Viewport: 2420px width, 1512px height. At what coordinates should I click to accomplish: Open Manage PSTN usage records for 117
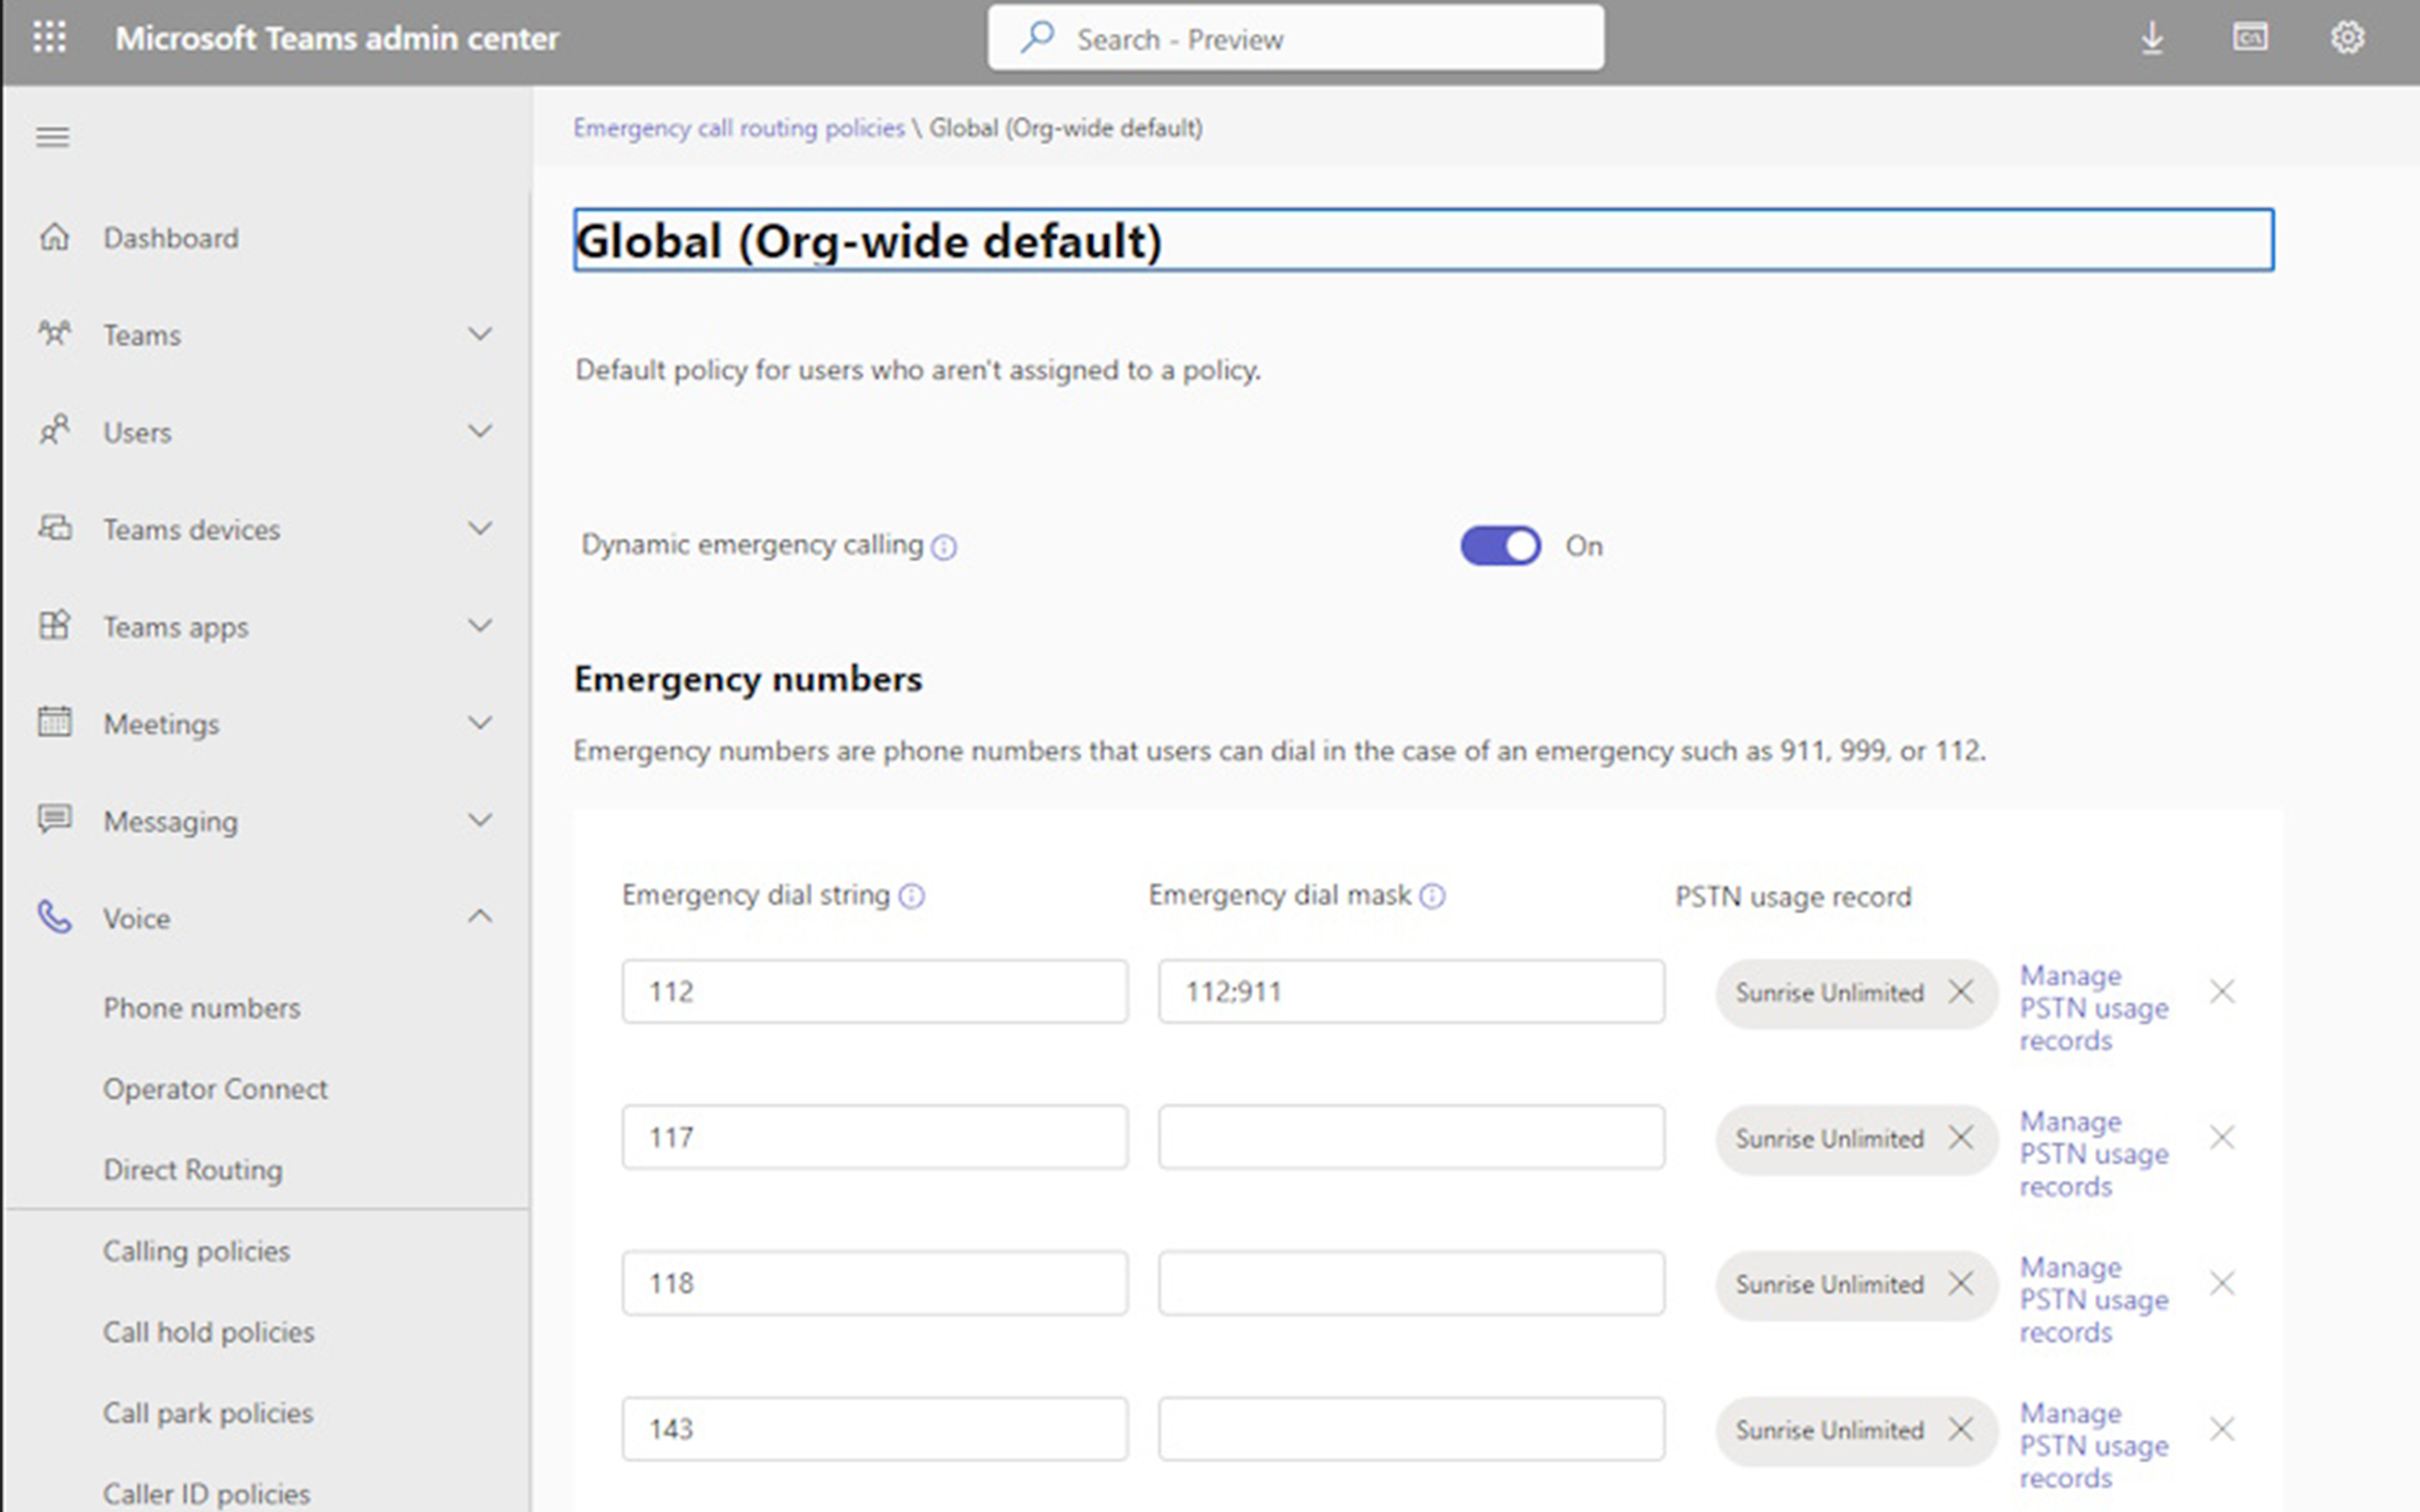click(2092, 1154)
